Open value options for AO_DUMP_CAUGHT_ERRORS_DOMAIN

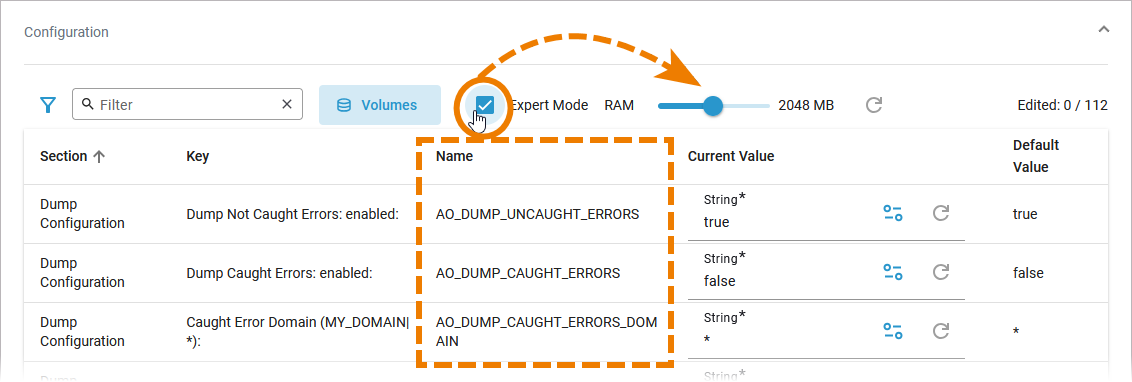(x=893, y=331)
